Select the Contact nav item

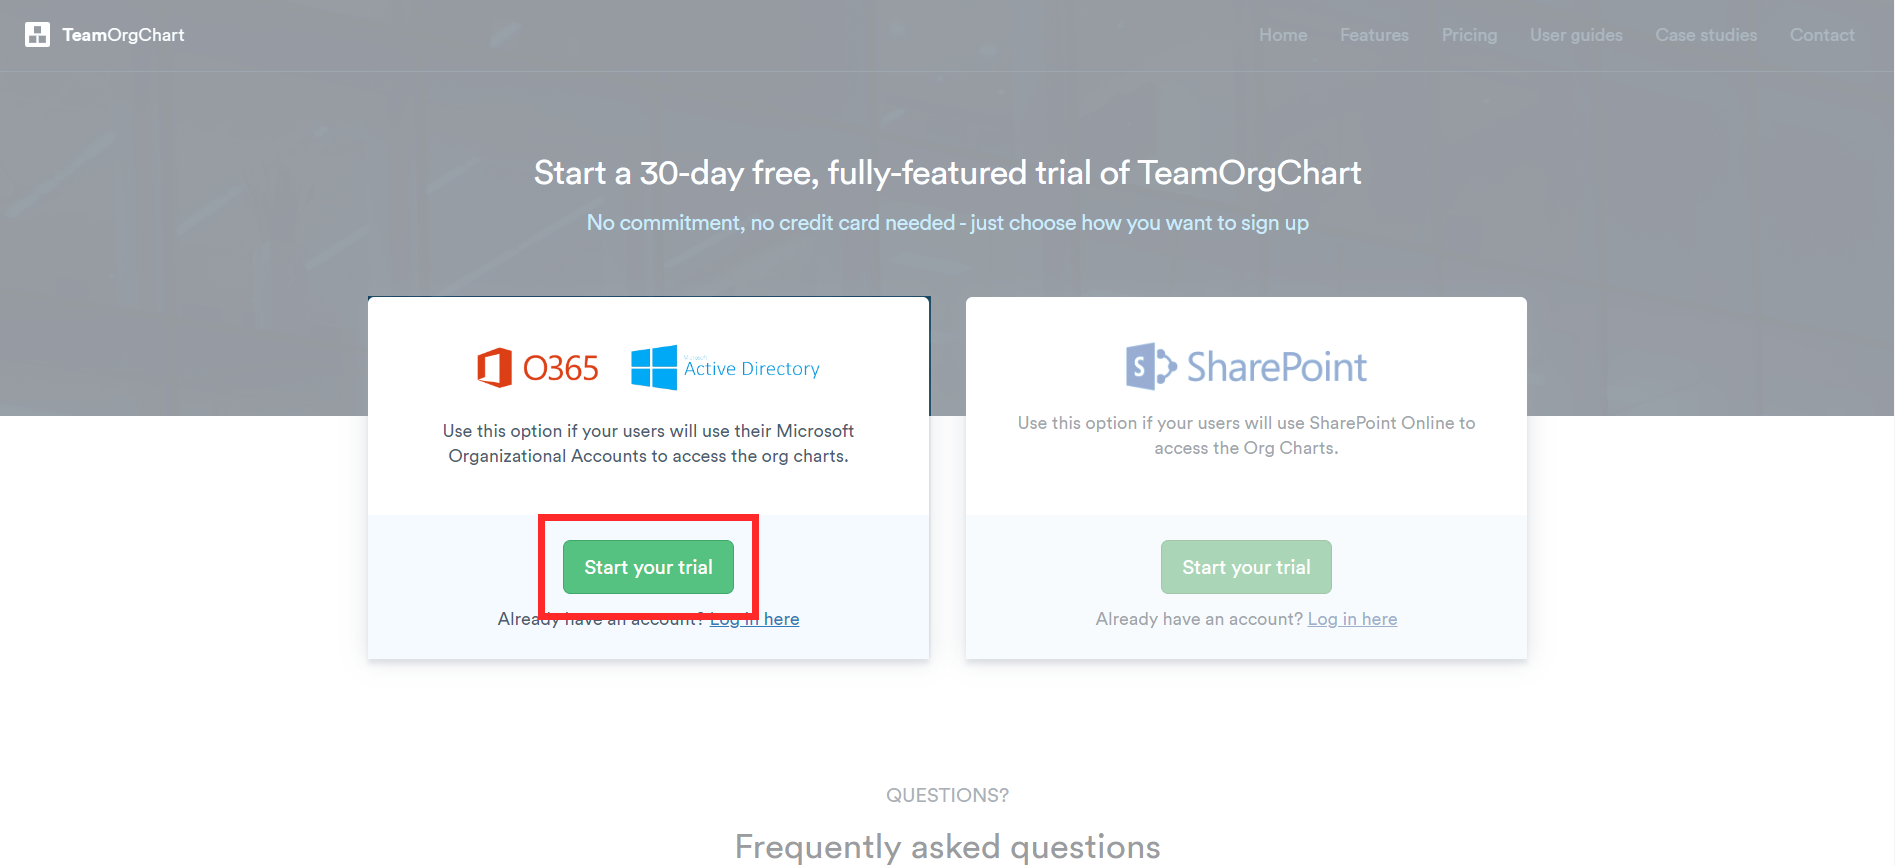[1822, 35]
